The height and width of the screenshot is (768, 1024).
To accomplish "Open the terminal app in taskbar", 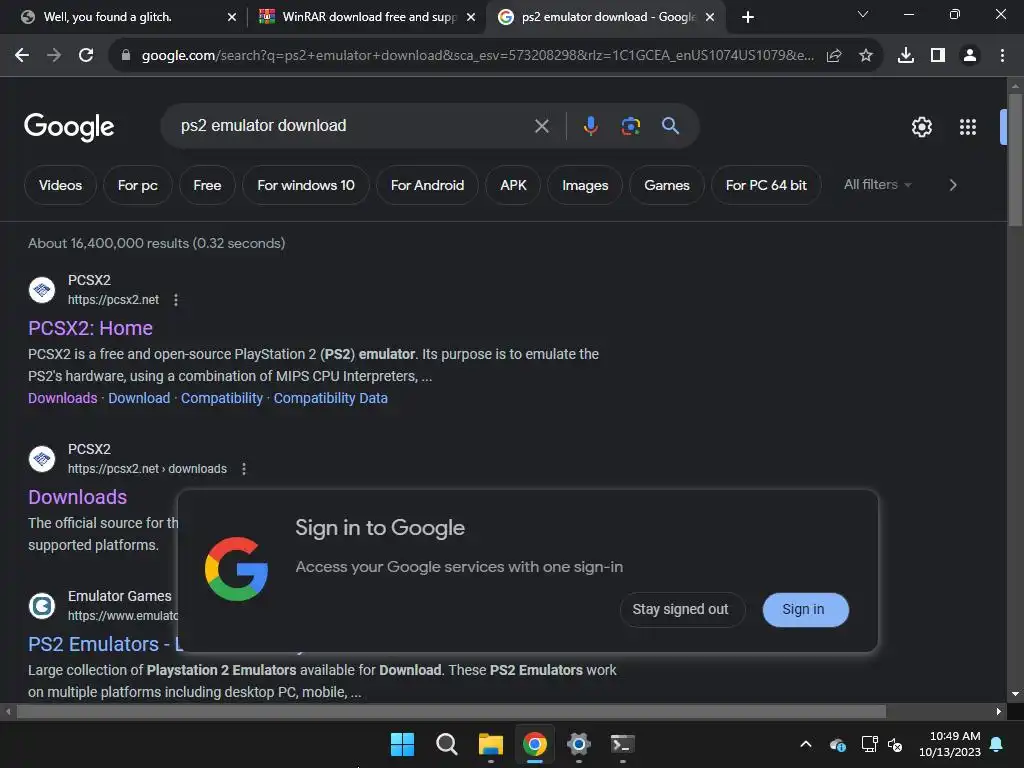I will click(622, 744).
